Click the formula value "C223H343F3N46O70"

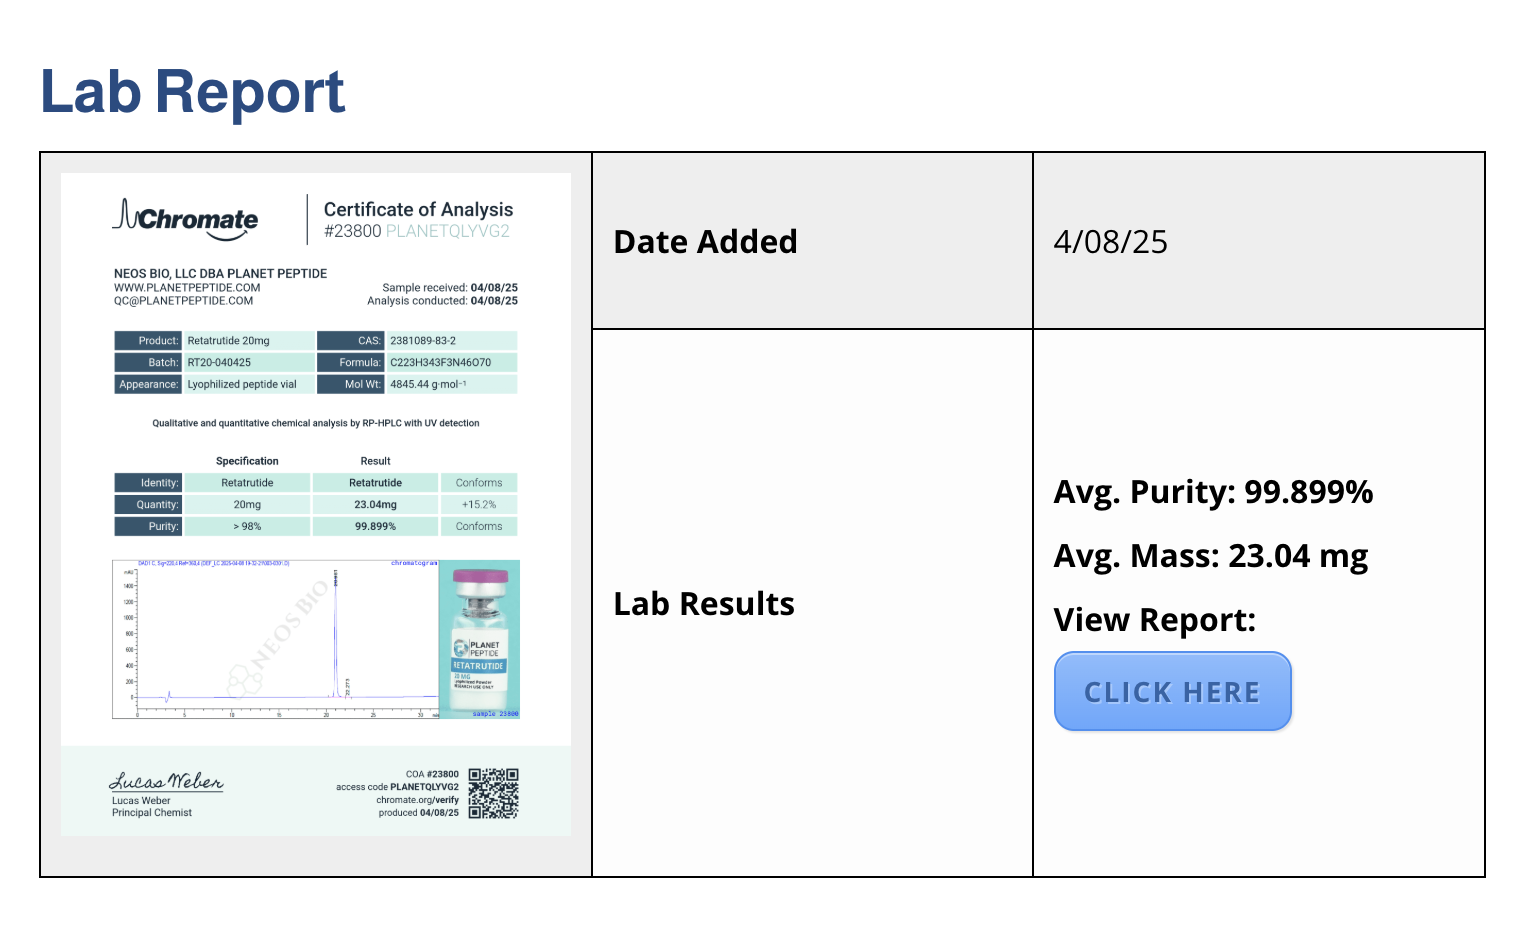click(x=441, y=362)
